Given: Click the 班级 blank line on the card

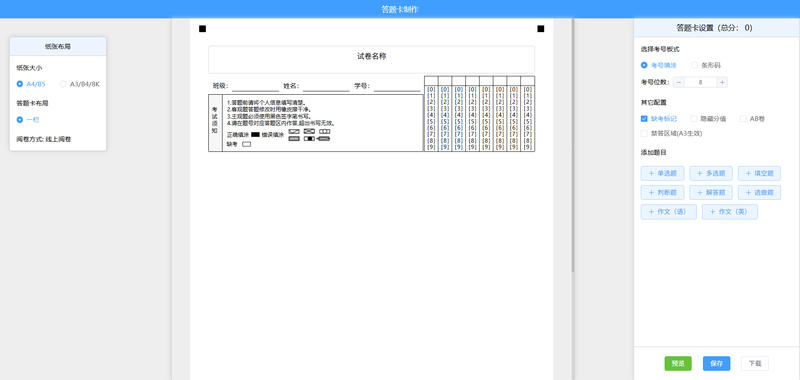Looking at the screenshot, I should click(255, 87).
